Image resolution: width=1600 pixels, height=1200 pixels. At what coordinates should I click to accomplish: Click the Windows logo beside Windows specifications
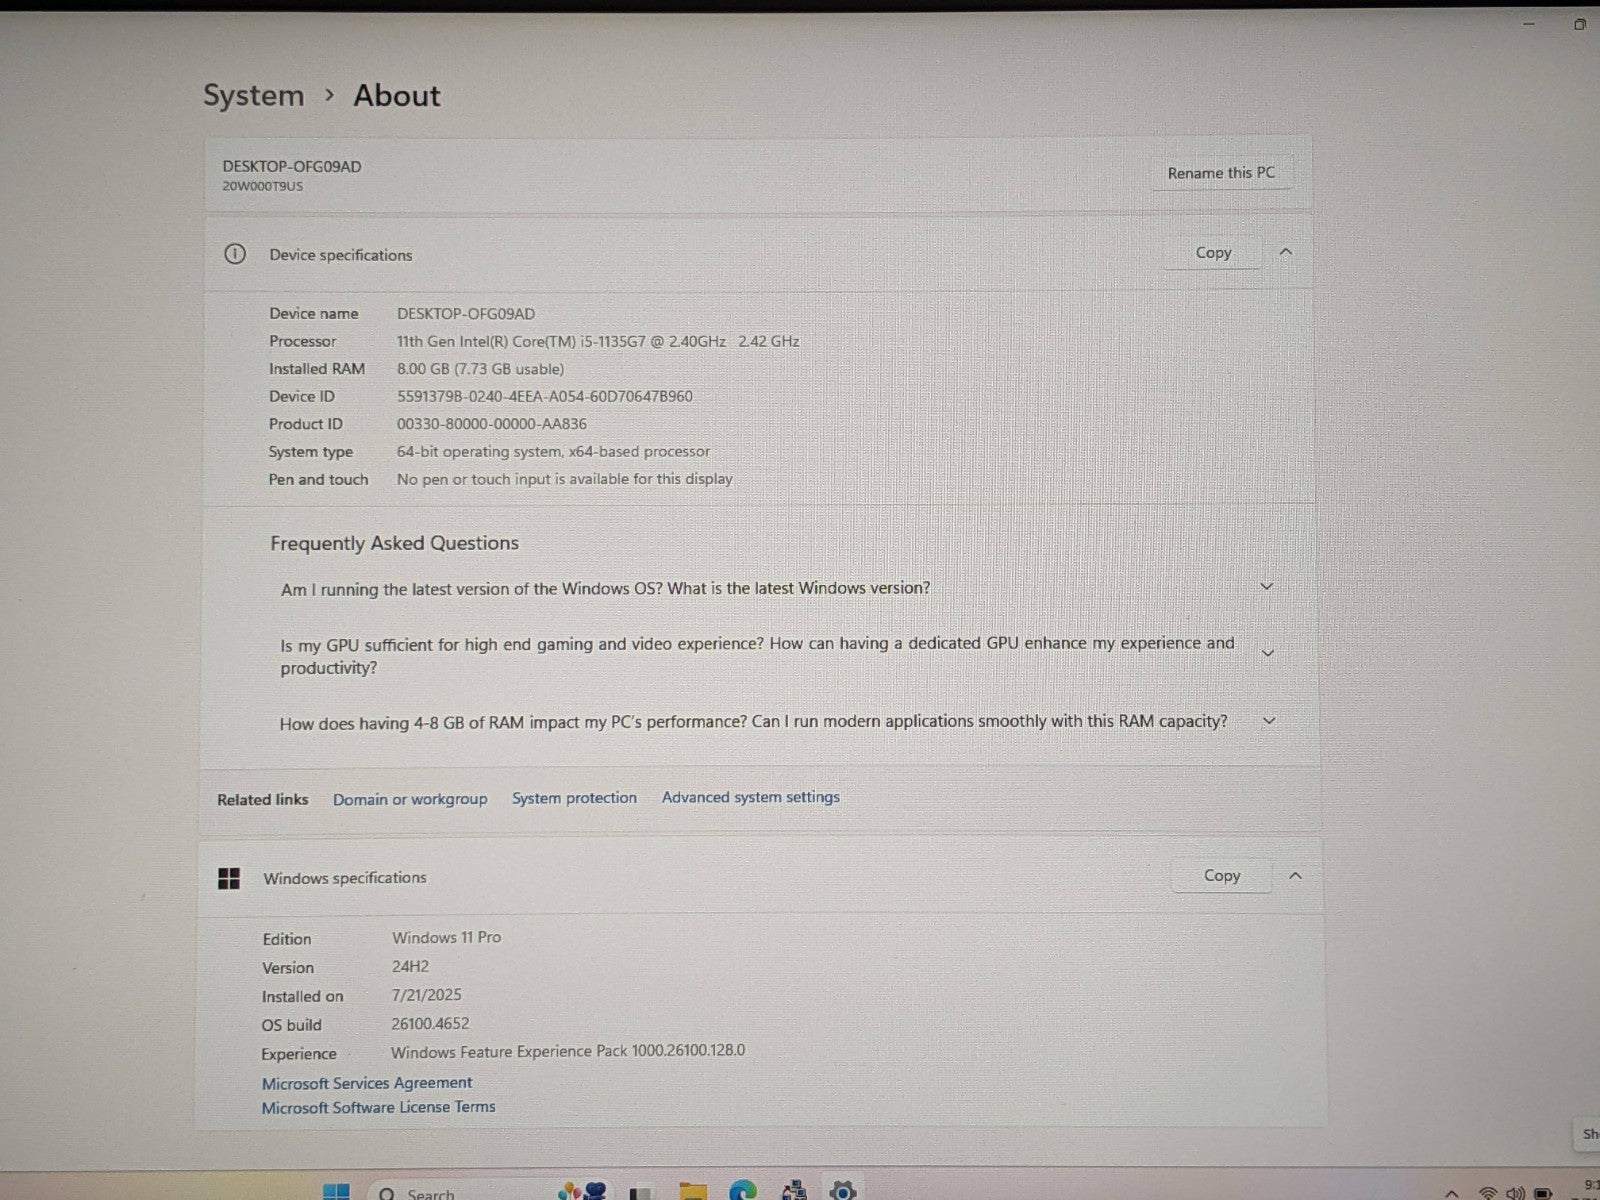point(229,878)
